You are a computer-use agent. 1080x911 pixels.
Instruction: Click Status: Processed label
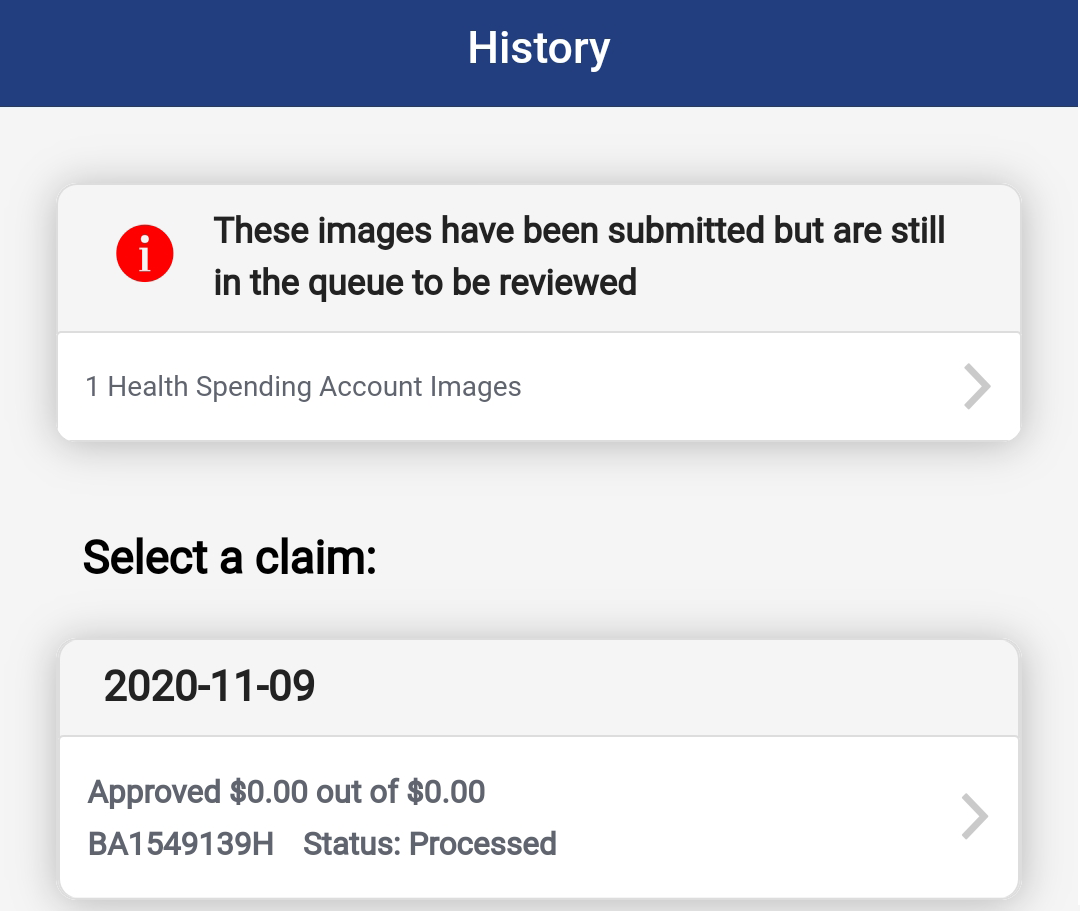(x=430, y=844)
